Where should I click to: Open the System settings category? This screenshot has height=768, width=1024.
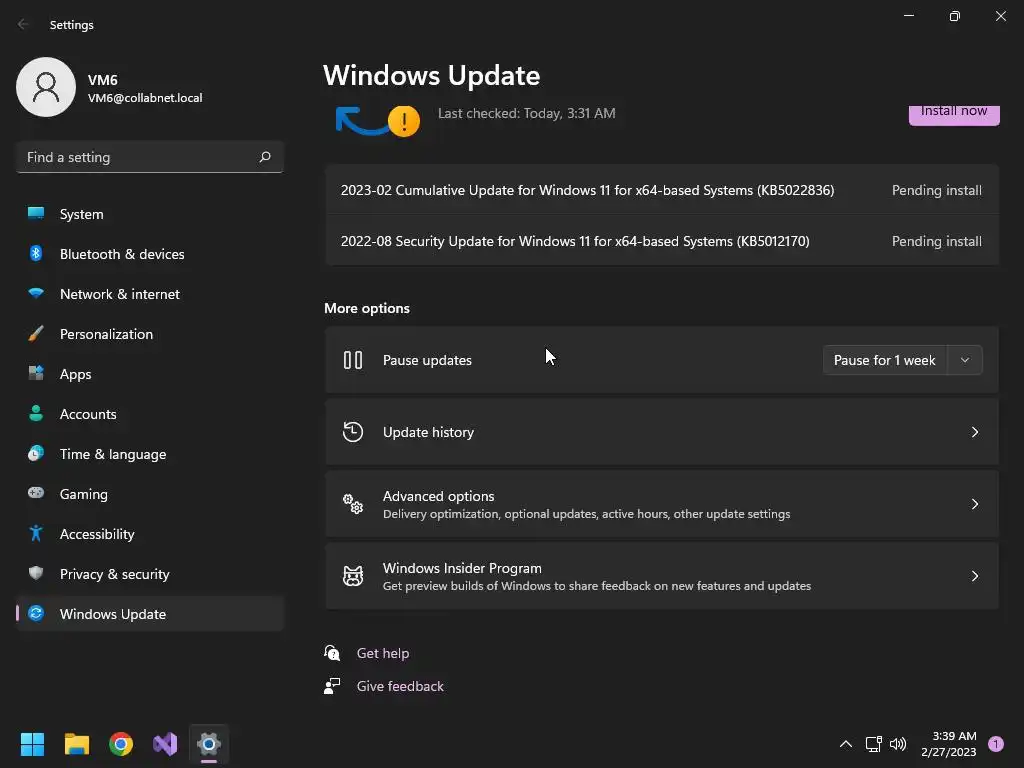[150, 214]
